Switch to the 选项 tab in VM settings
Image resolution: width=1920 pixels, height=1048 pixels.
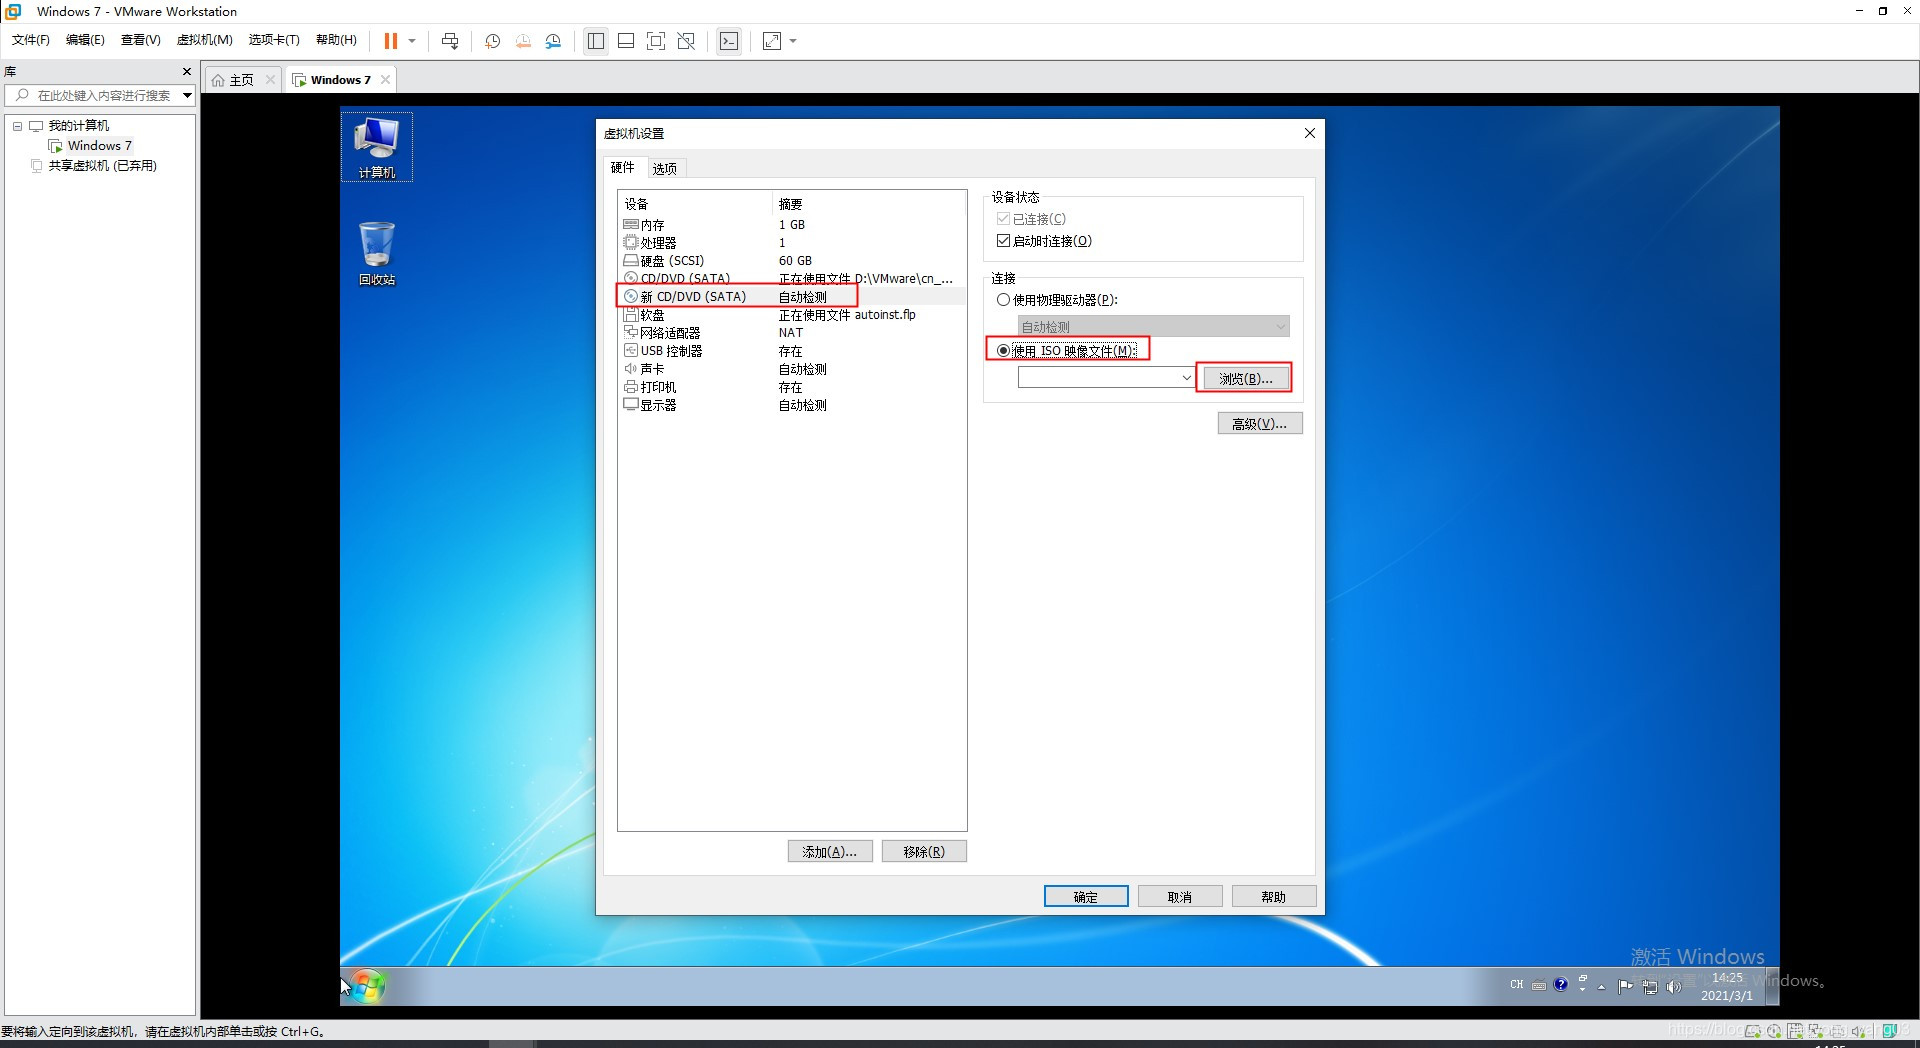(665, 168)
